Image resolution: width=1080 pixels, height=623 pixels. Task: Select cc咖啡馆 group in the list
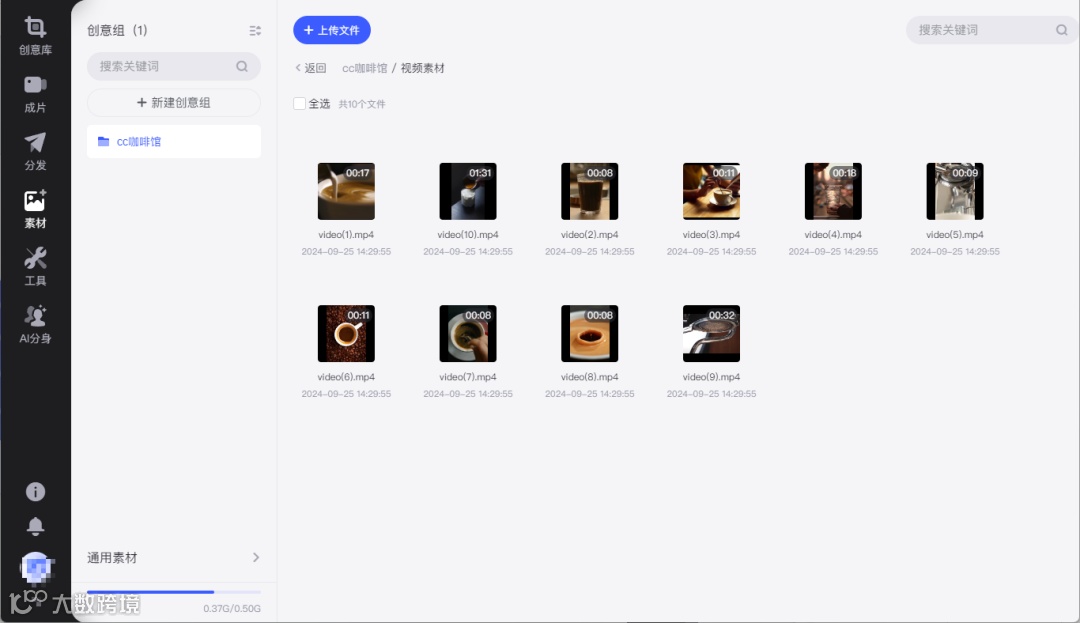[x=174, y=141]
